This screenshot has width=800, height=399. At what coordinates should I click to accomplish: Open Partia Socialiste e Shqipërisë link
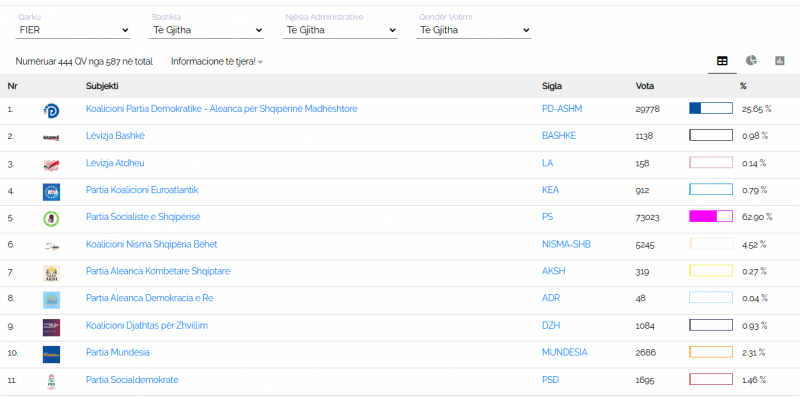pos(143,217)
